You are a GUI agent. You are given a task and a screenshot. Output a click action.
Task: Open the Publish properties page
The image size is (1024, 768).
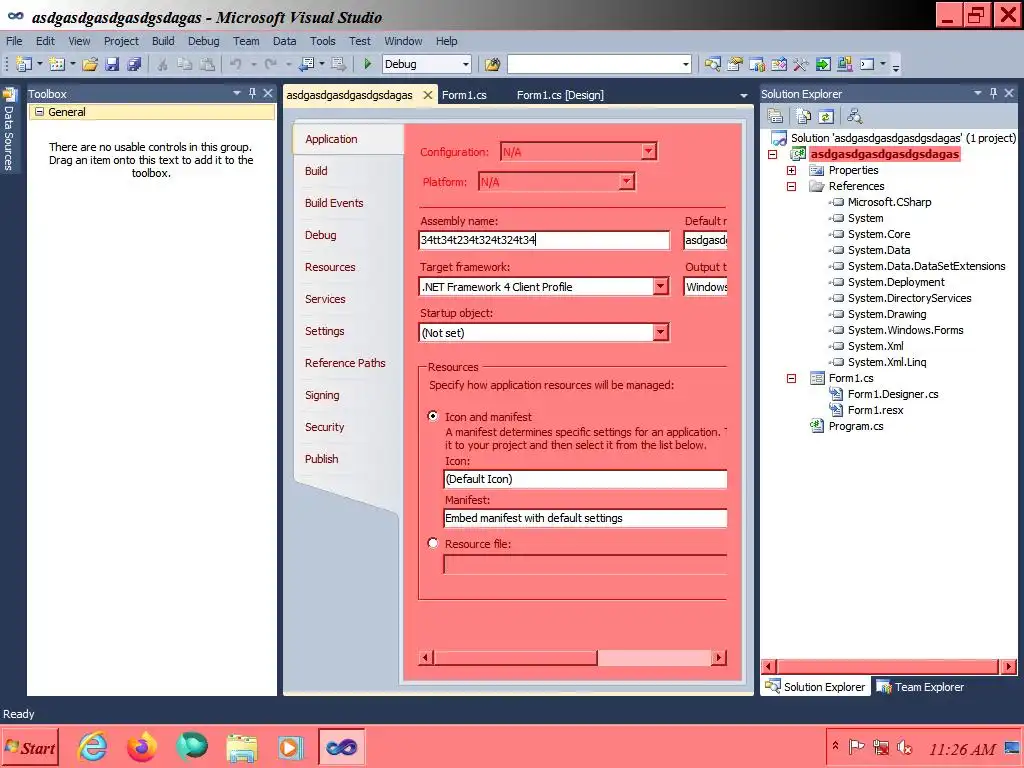pos(321,458)
